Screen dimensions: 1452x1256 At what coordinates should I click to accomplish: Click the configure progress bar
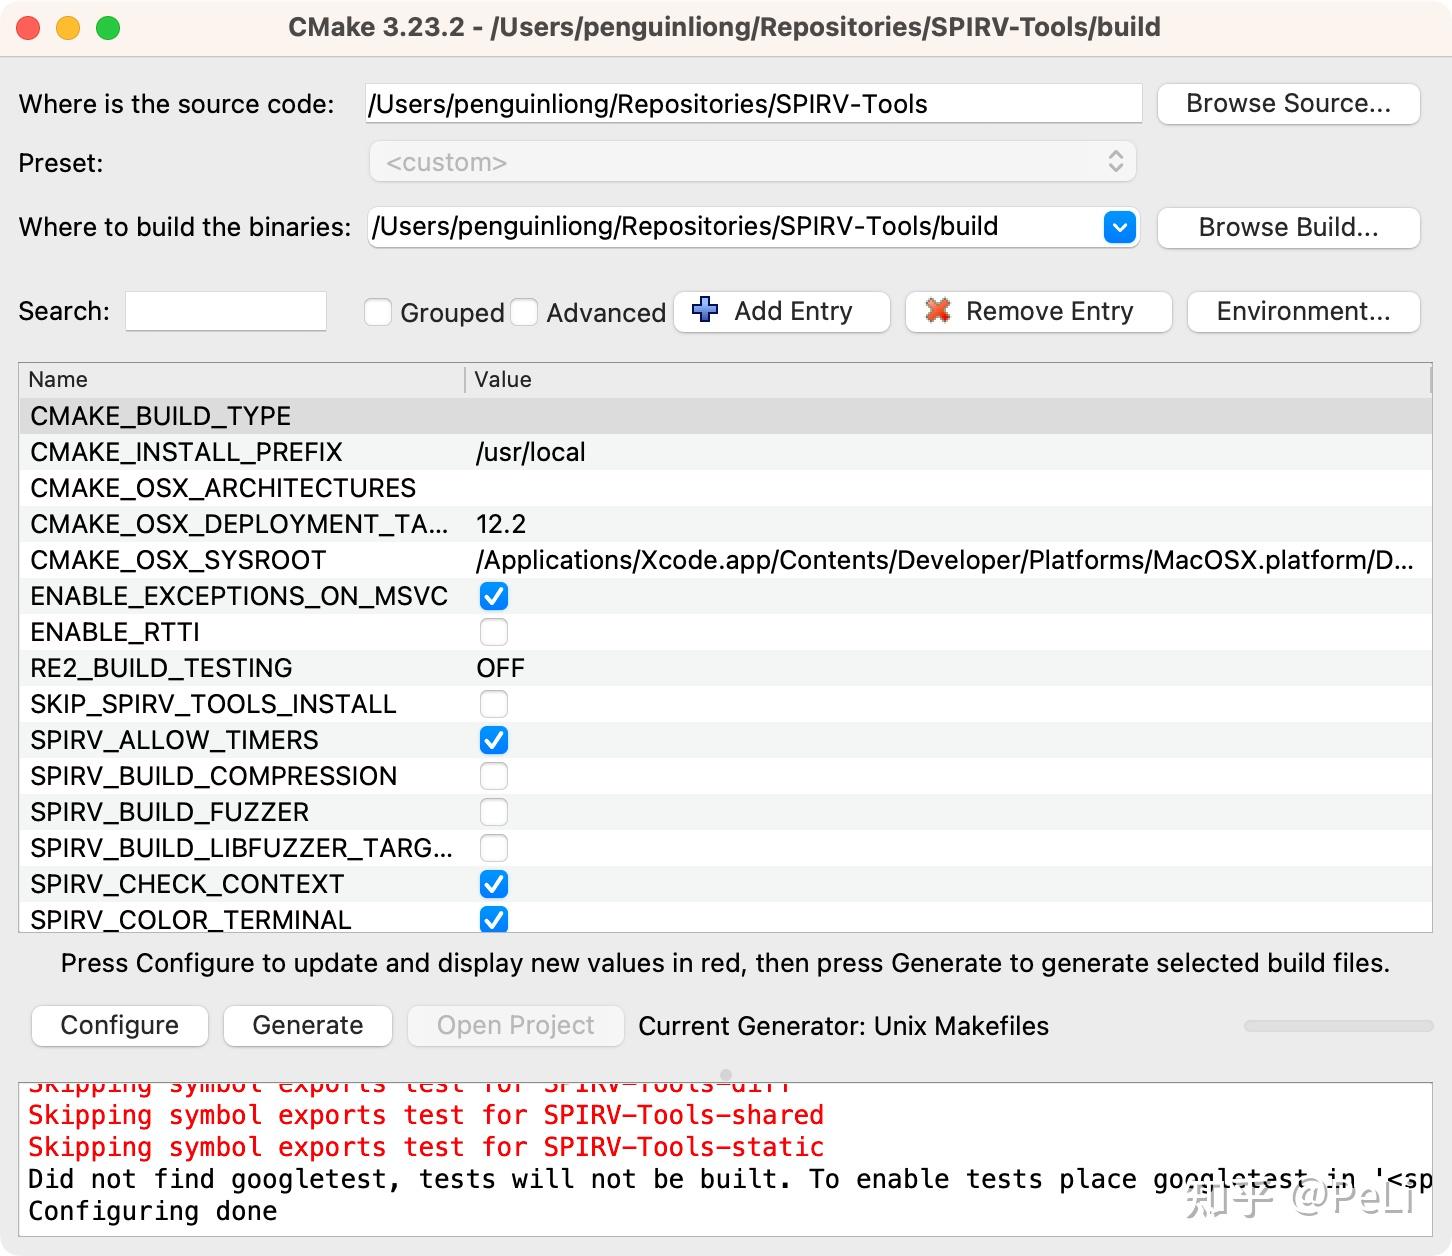coord(1338,1026)
